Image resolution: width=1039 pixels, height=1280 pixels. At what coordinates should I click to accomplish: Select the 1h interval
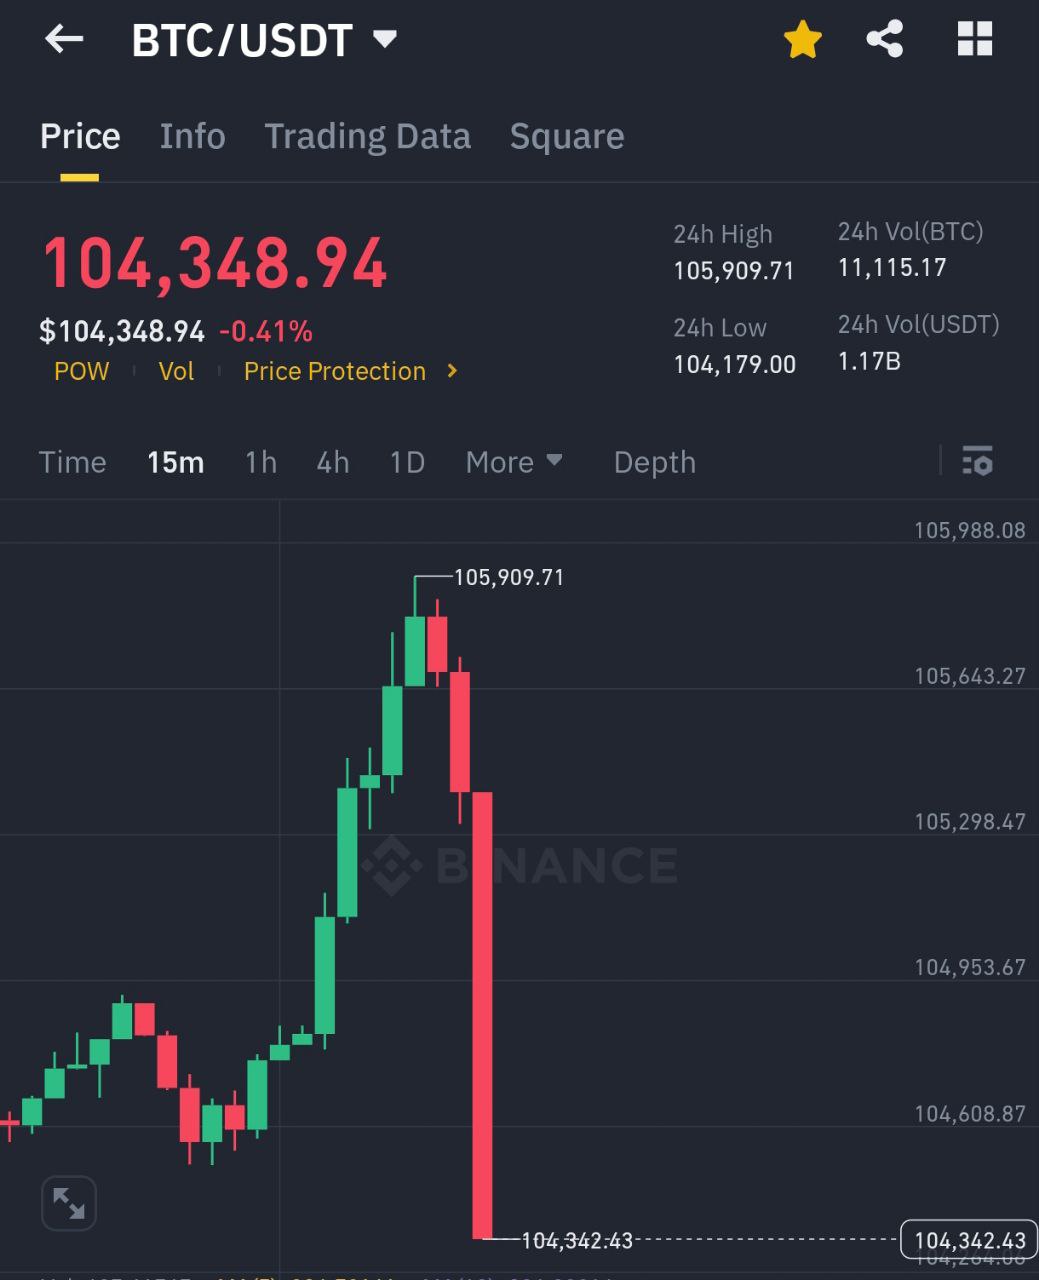(x=261, y=462)
